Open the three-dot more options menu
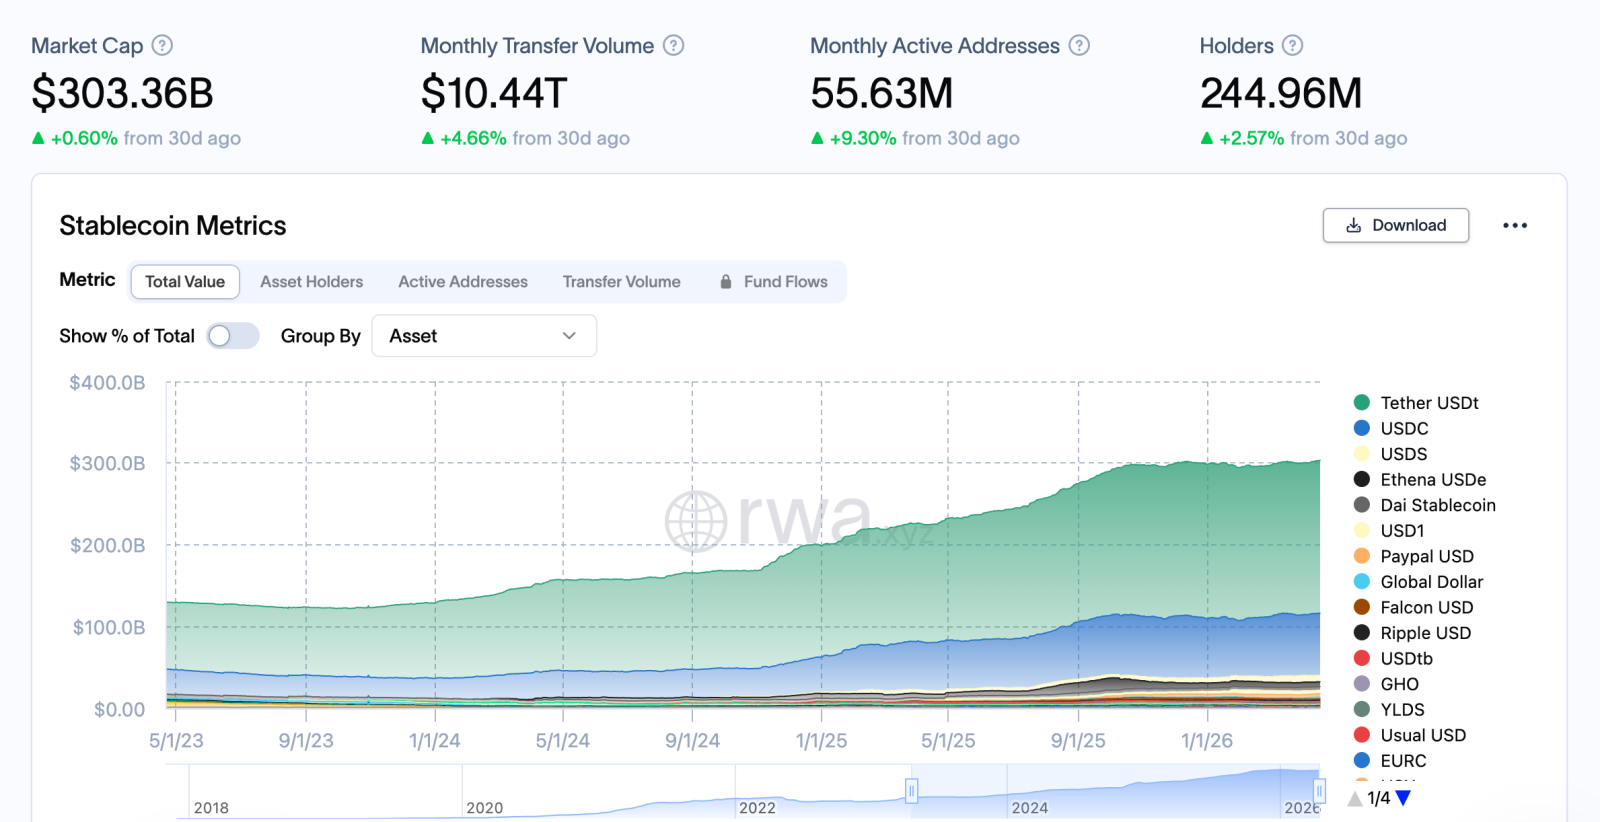Viewport: 1600px width, 822px height. [x=1514, y=226]
